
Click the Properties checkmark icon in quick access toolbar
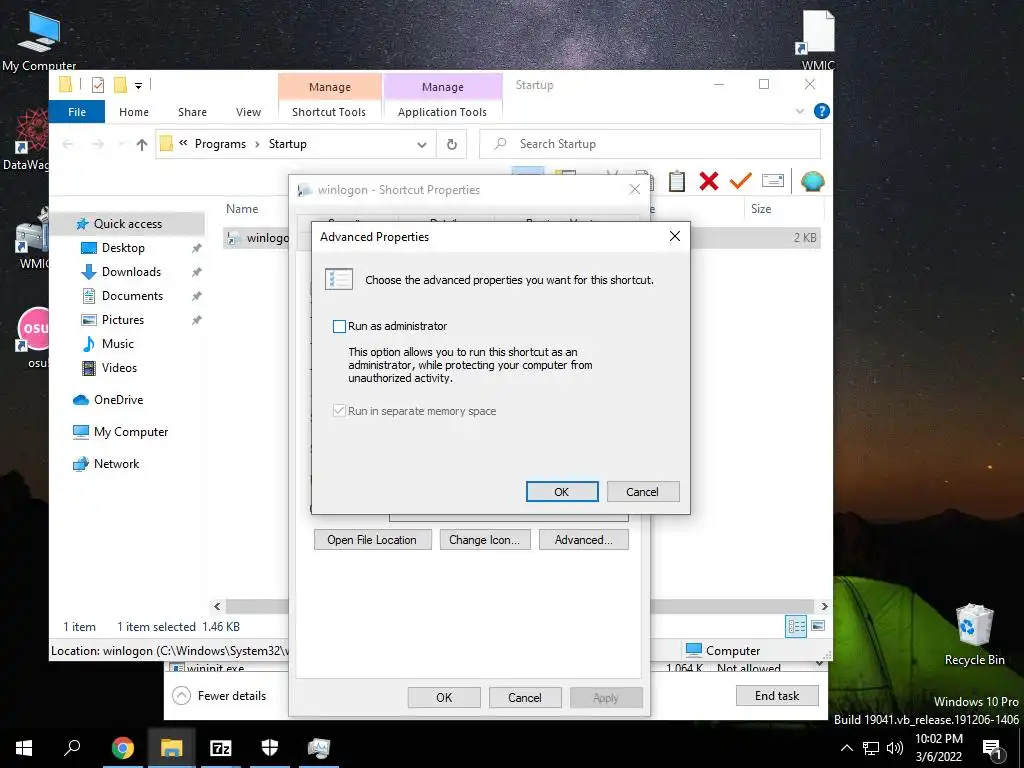pyautogui.click(x=98, y=85)
